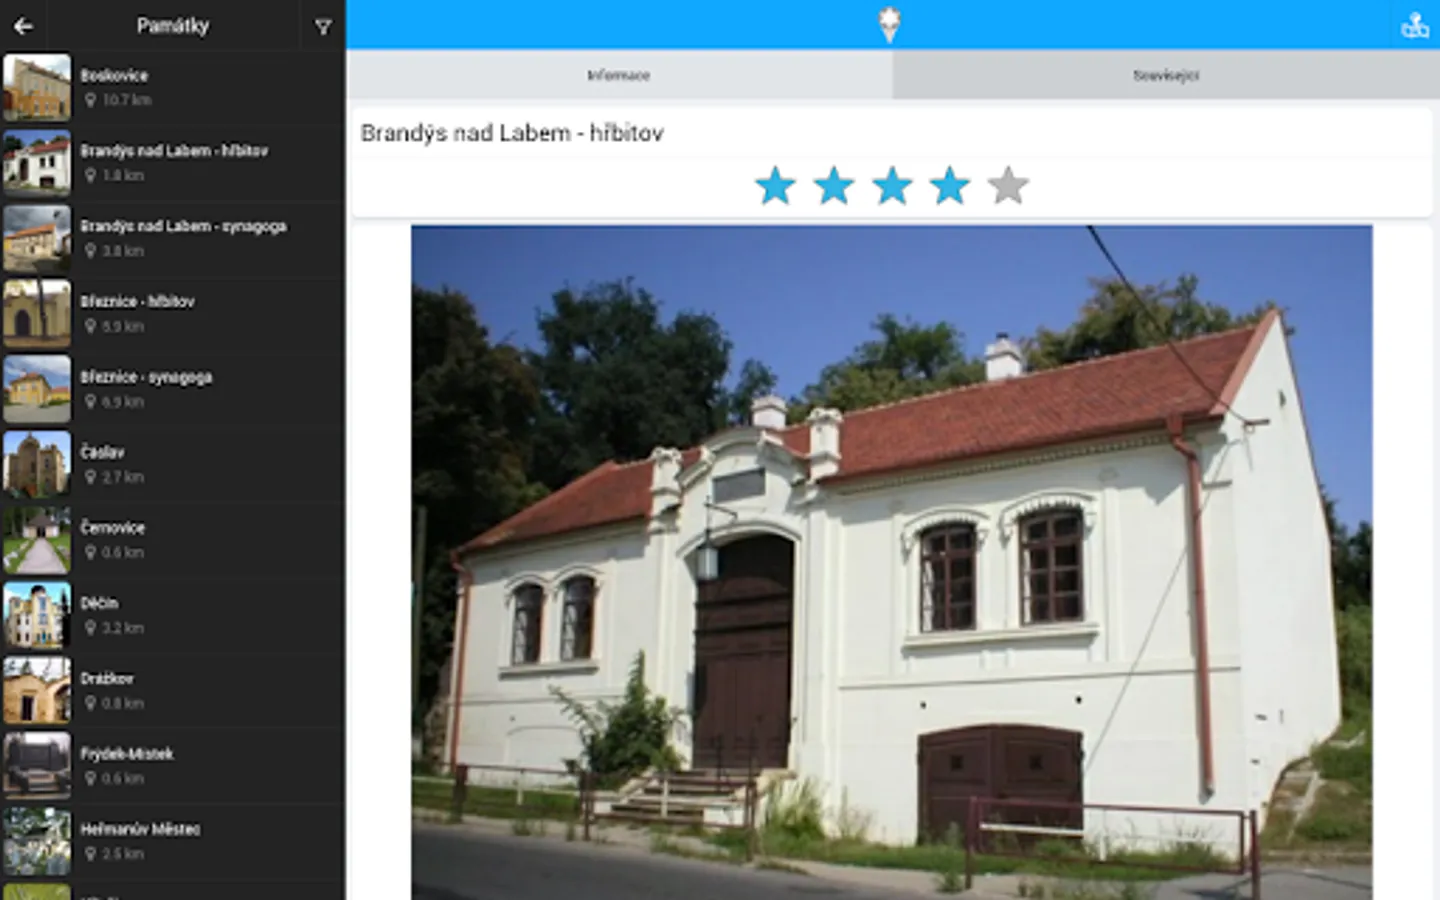Tap the pin icon beside 2.5 km

[90, 854]
